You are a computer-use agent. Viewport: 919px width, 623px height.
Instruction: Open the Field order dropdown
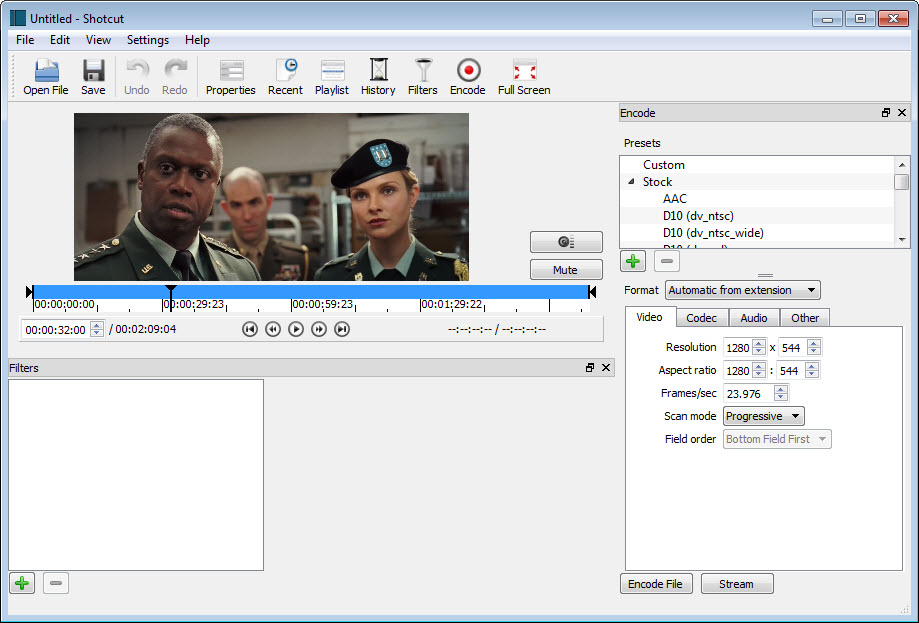[777, 439]
